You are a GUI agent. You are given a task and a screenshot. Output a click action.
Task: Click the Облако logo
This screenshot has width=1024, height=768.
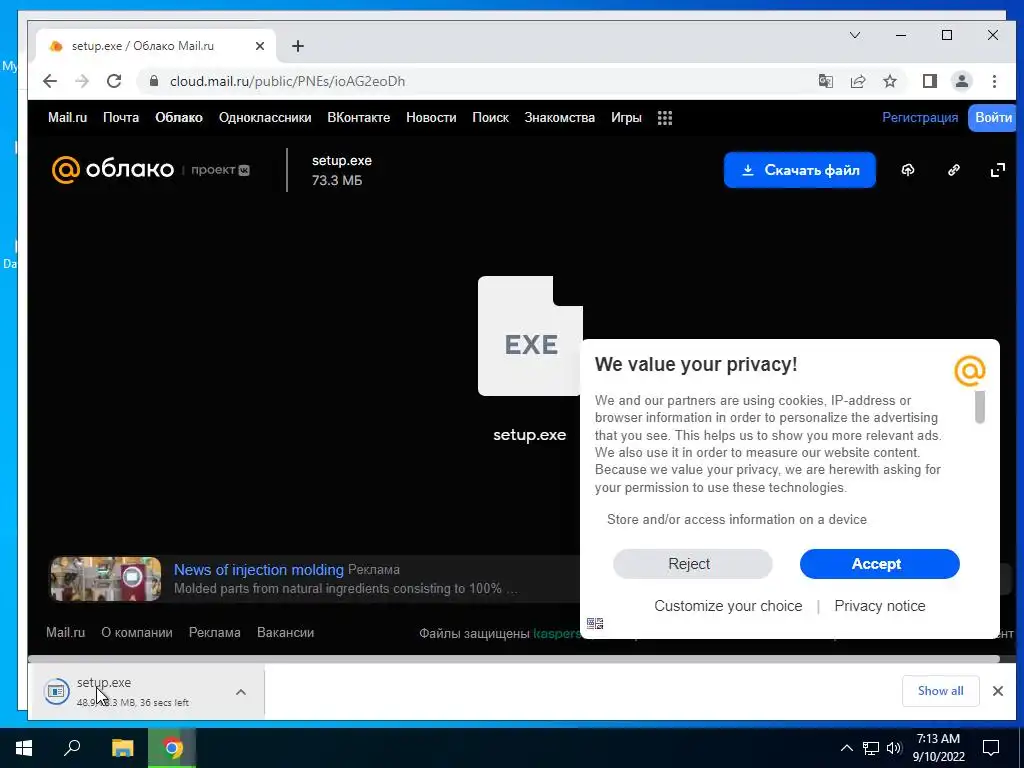coord(113,170)
